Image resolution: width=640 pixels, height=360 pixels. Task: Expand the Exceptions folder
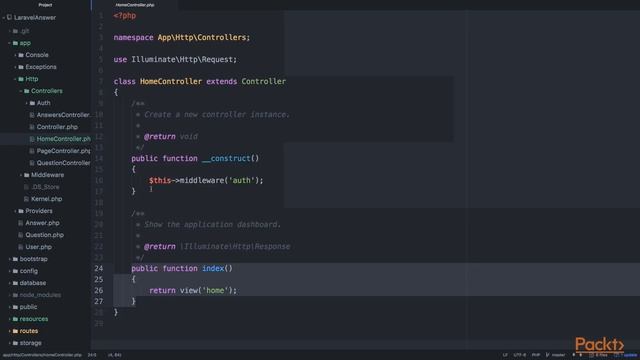coord(15,67)
